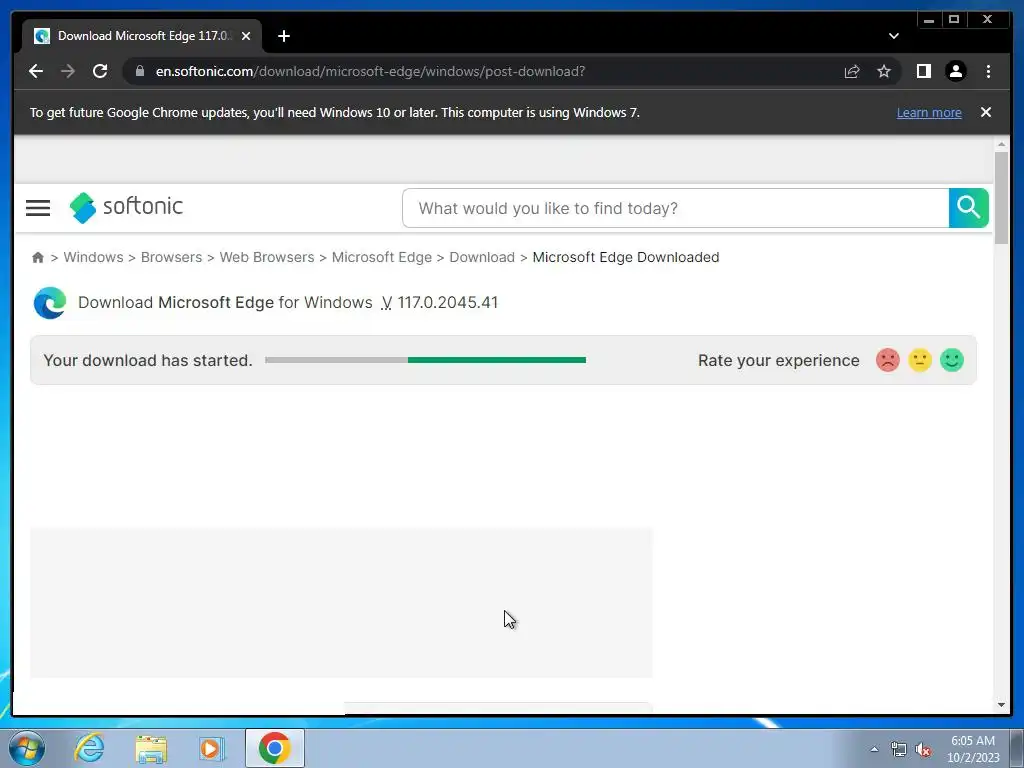The width and height of the screenshot is (1024, 768).
Task: Open the Chrome profile avatar
Action: [955, 71]
